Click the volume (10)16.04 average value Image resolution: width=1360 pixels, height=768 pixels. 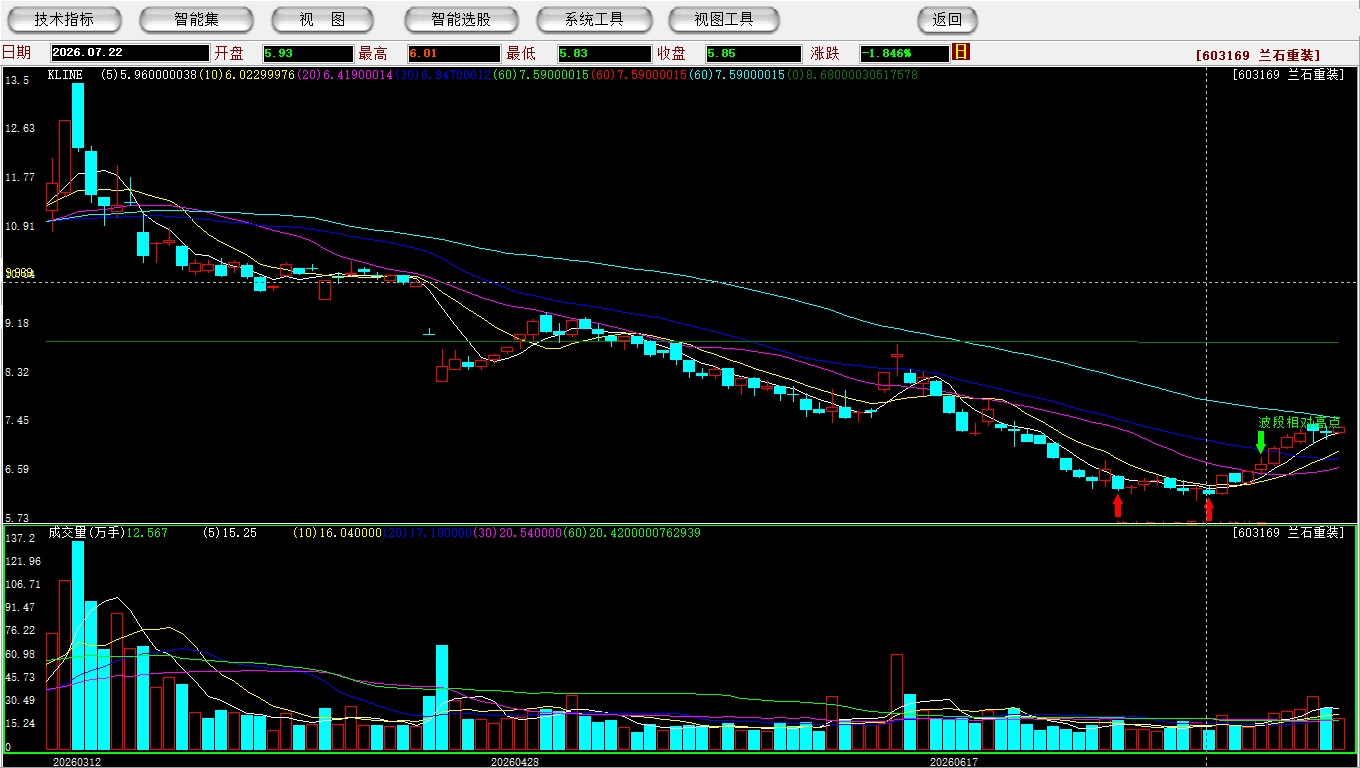click(x=337, y=533)
